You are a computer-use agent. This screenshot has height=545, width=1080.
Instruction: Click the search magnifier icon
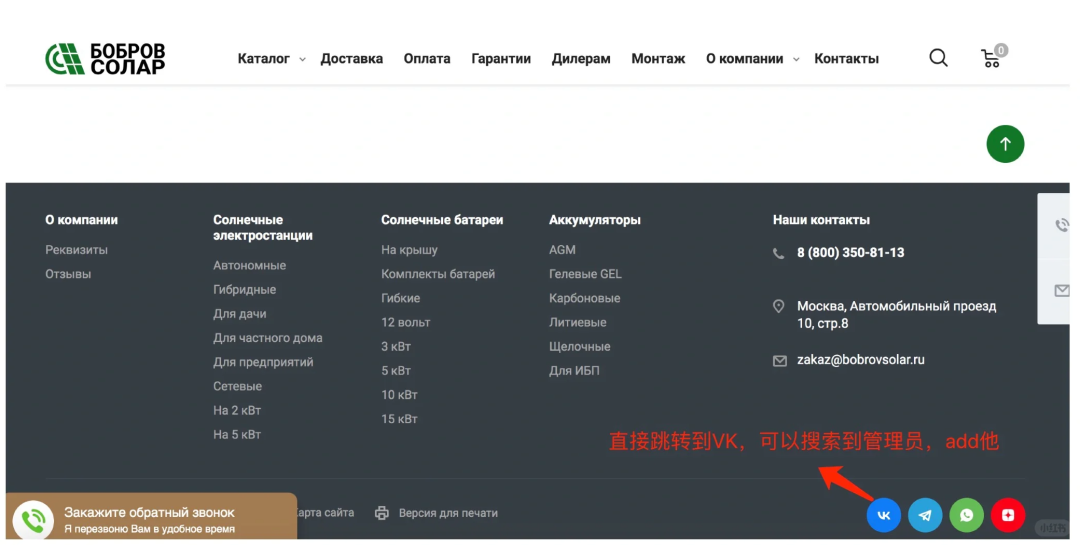938,58
